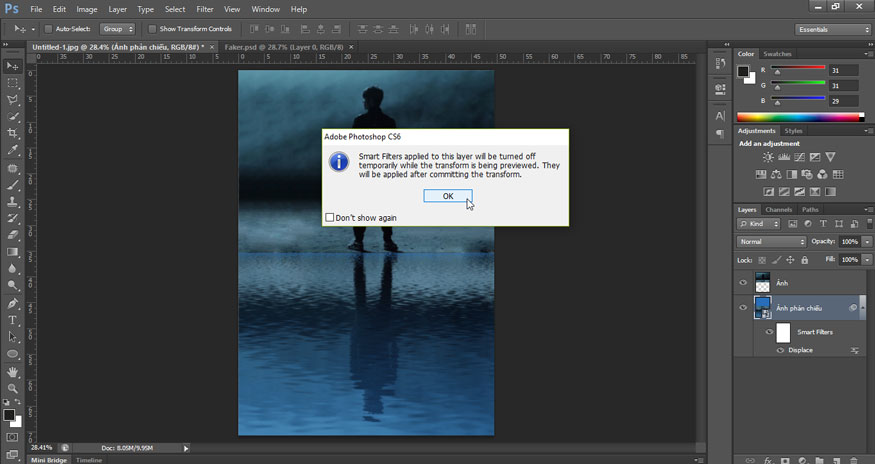Switch to the Styles tab

(x=793, y=131)
